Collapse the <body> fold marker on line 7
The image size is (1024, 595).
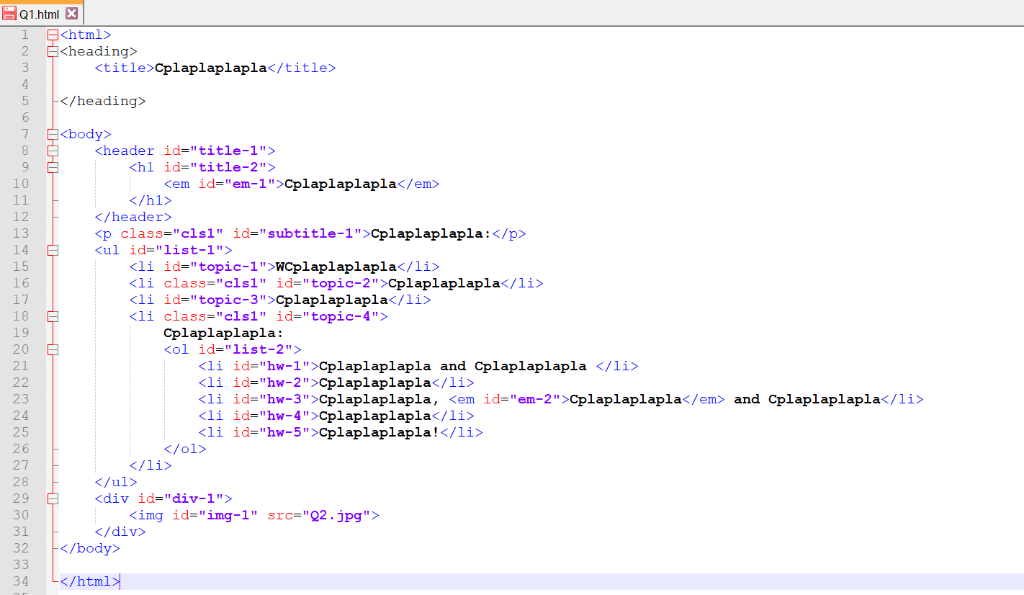coord(52,133)
